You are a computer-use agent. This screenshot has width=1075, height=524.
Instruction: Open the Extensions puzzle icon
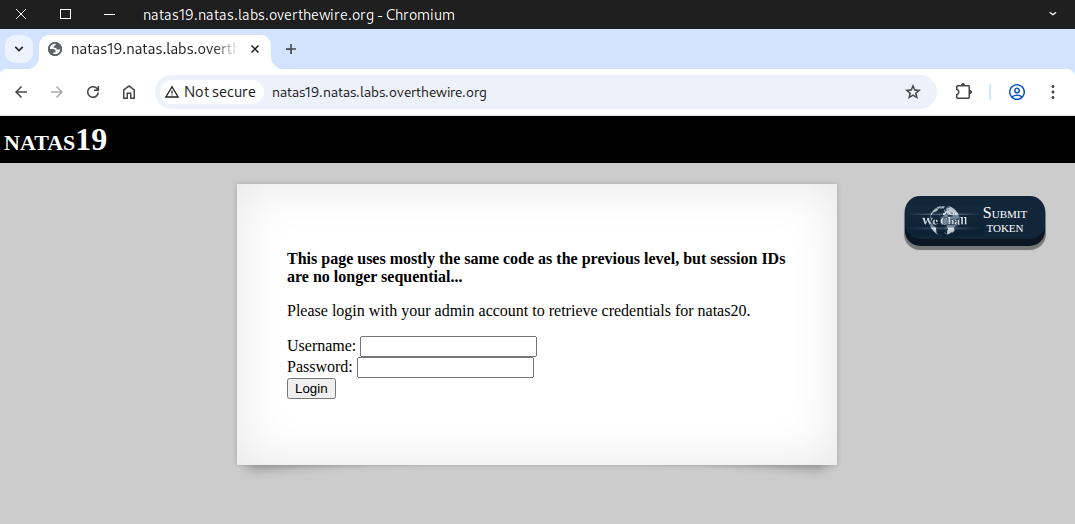[x=963, y=92]
